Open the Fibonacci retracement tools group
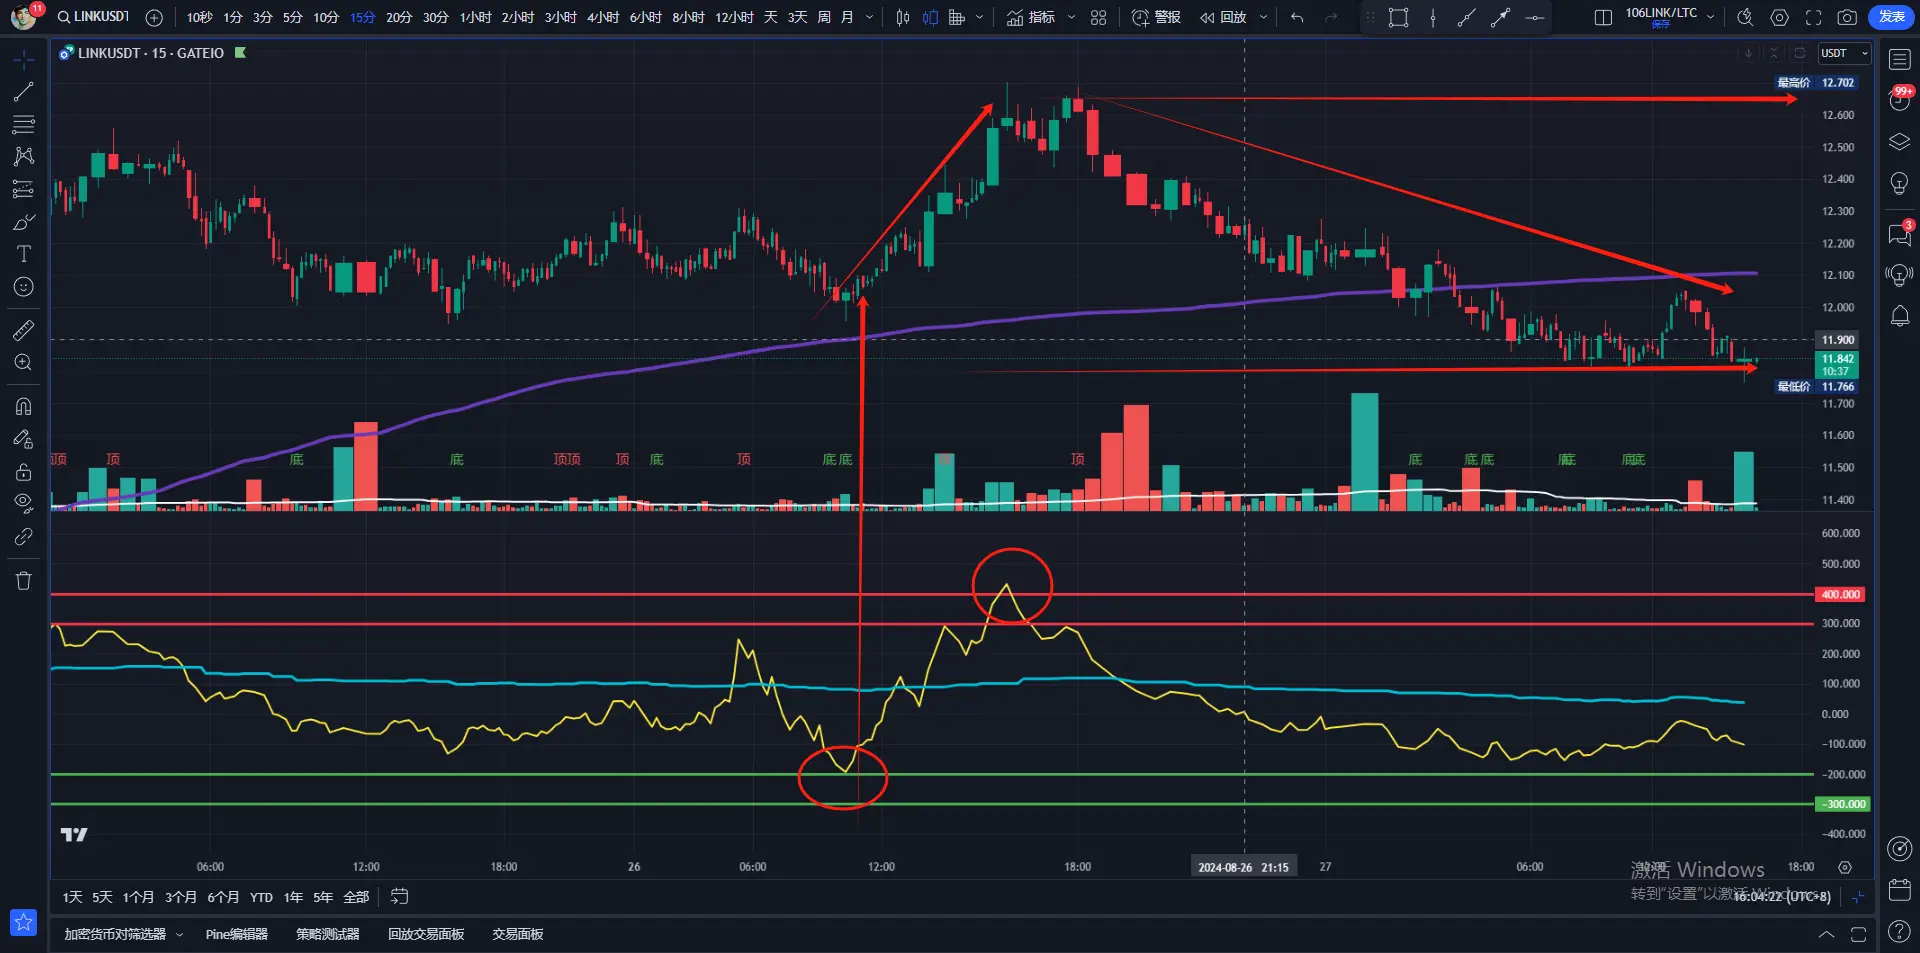Viewport: 1920px width, 953px height. tap(23, 124)
